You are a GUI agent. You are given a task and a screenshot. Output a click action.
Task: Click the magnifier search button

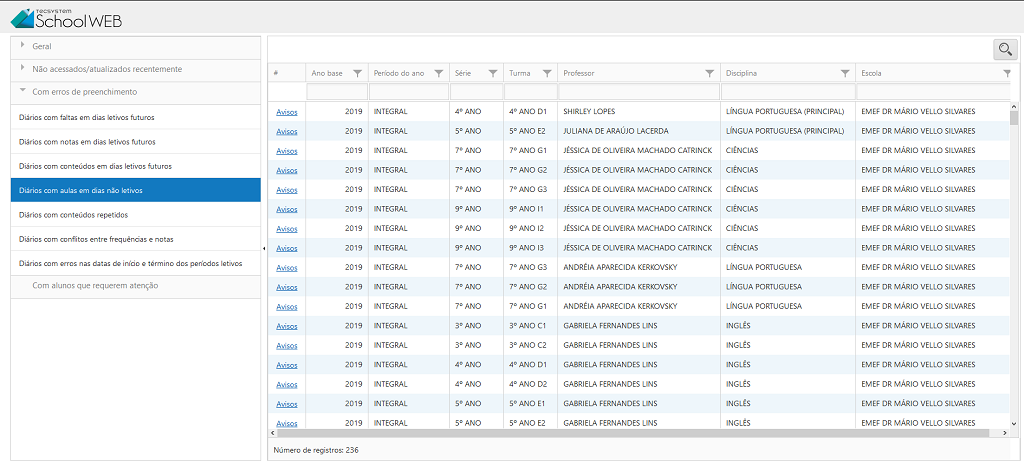(1003, 49)
